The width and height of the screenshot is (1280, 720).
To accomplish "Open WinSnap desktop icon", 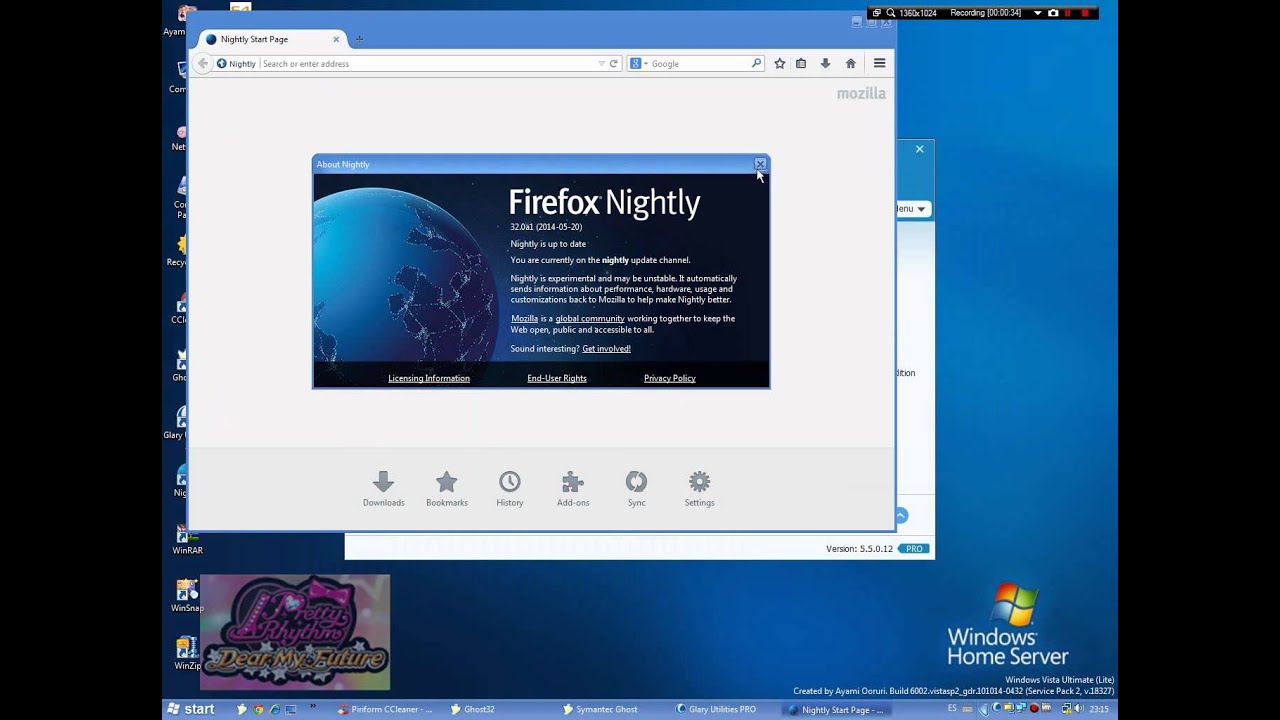I will click(x=186, y=596).
